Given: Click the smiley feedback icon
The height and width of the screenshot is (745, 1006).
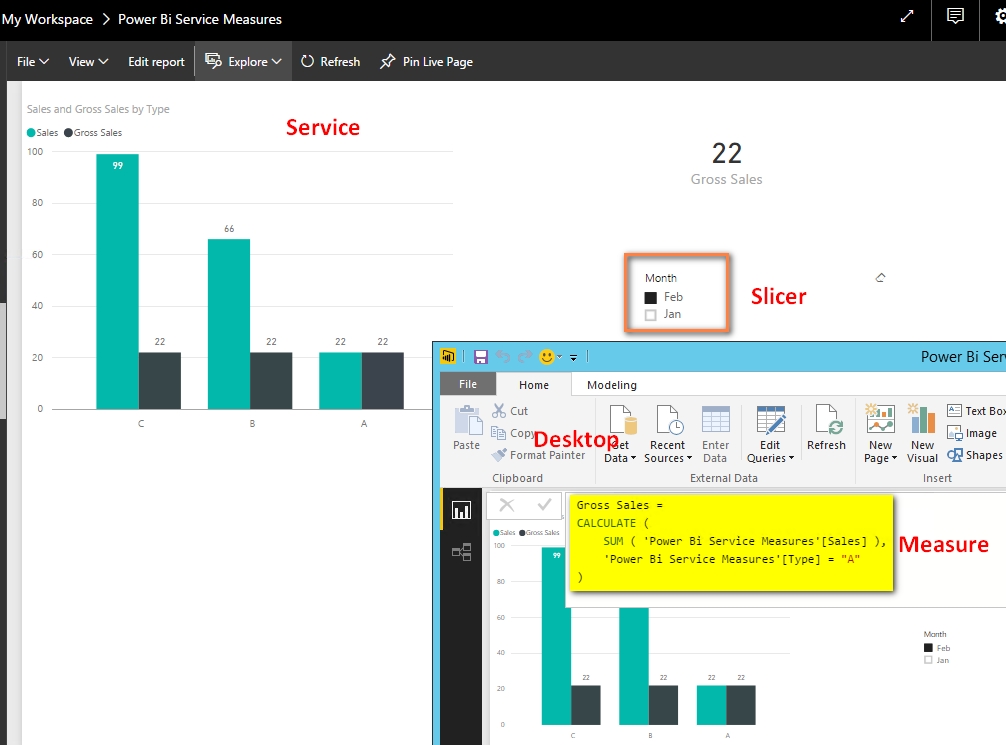Looking at the screenshot, I should point(547,357).
